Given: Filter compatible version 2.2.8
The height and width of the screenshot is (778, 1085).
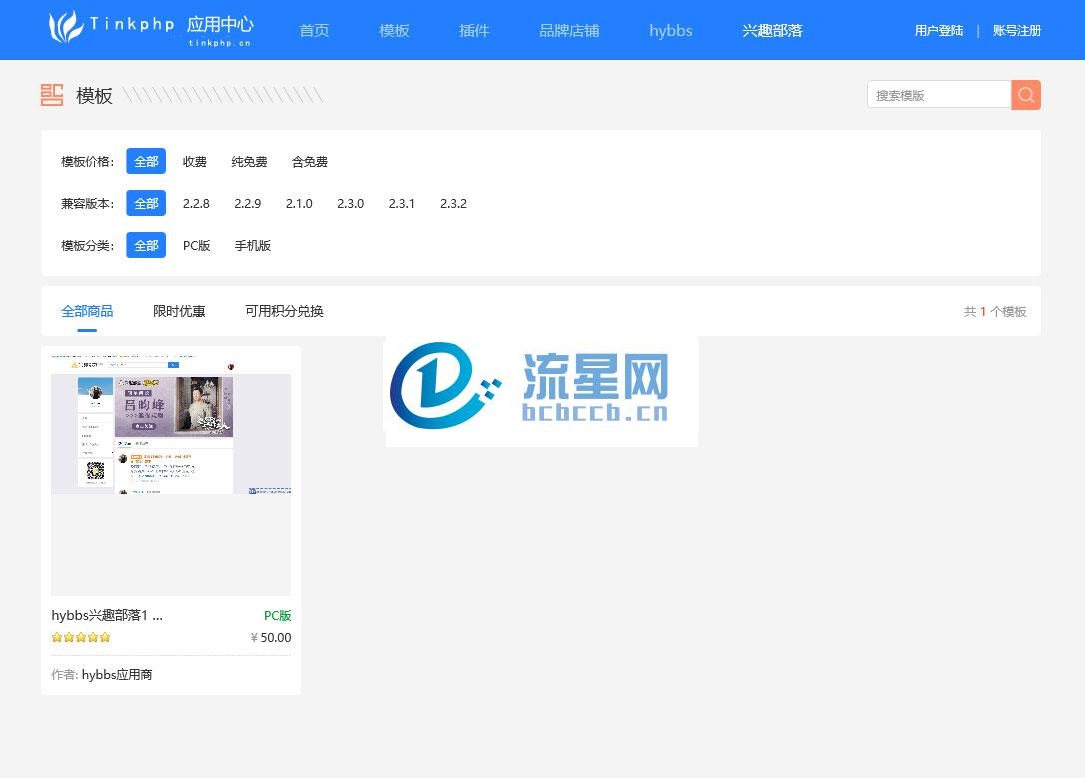Looking at the screenshot, I should pyautogui.click(x=196, y=203).
